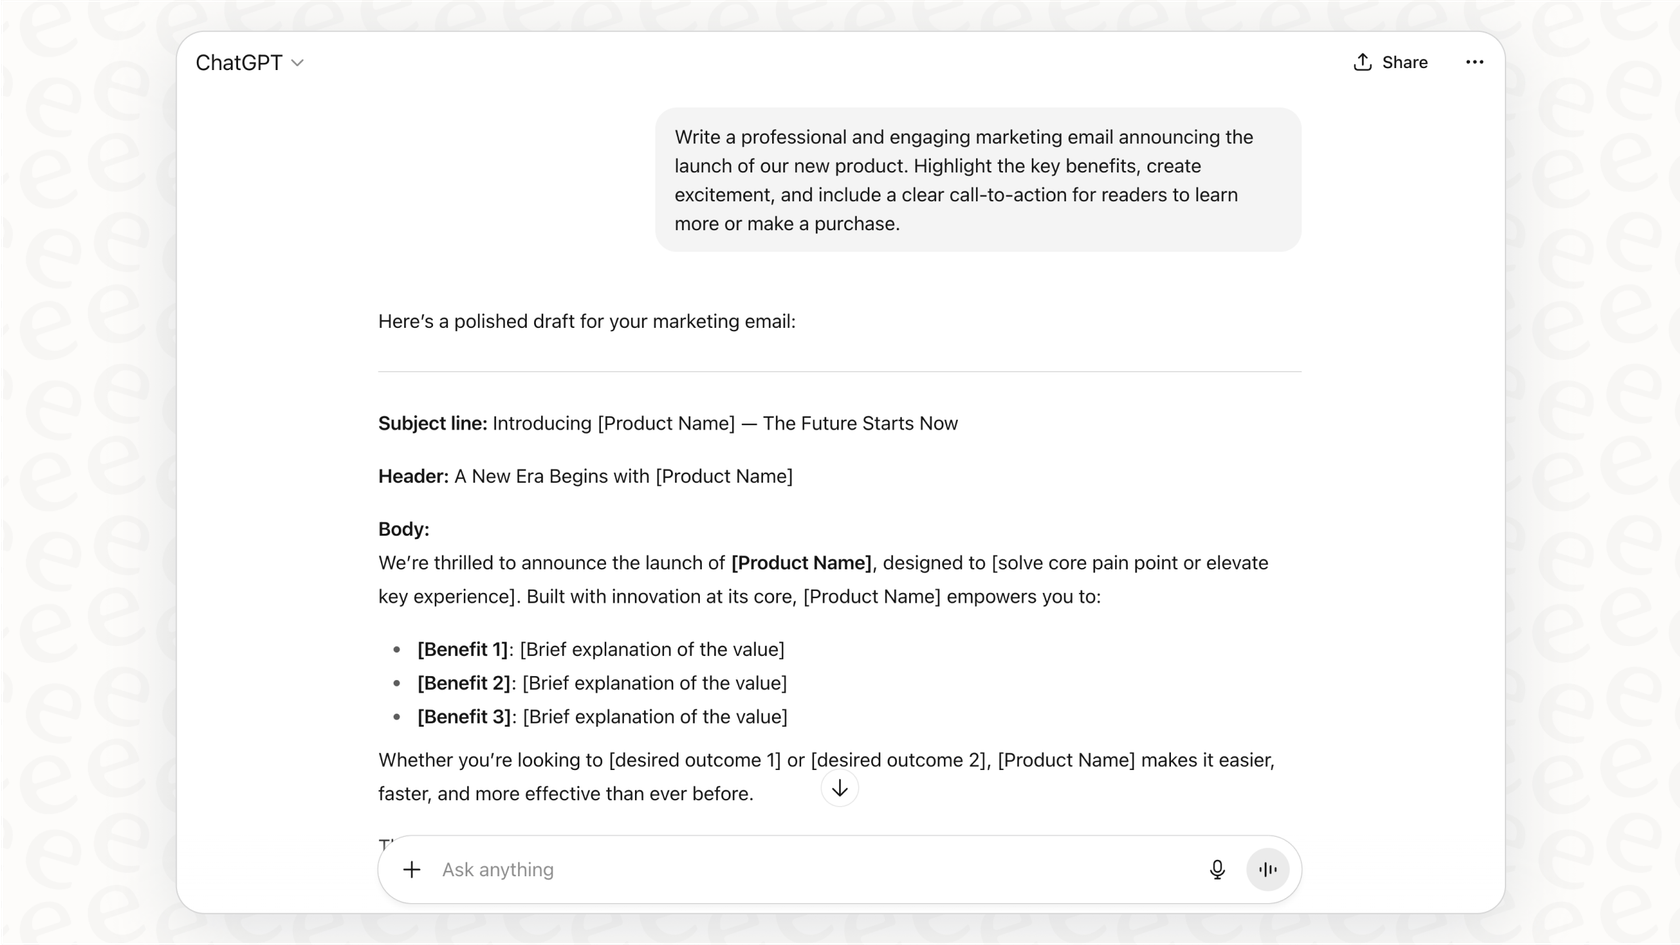This screenshot has height=945, width=1680.
Task: Click "The Future Starts Now" subject text
Action: coord(860,424)
